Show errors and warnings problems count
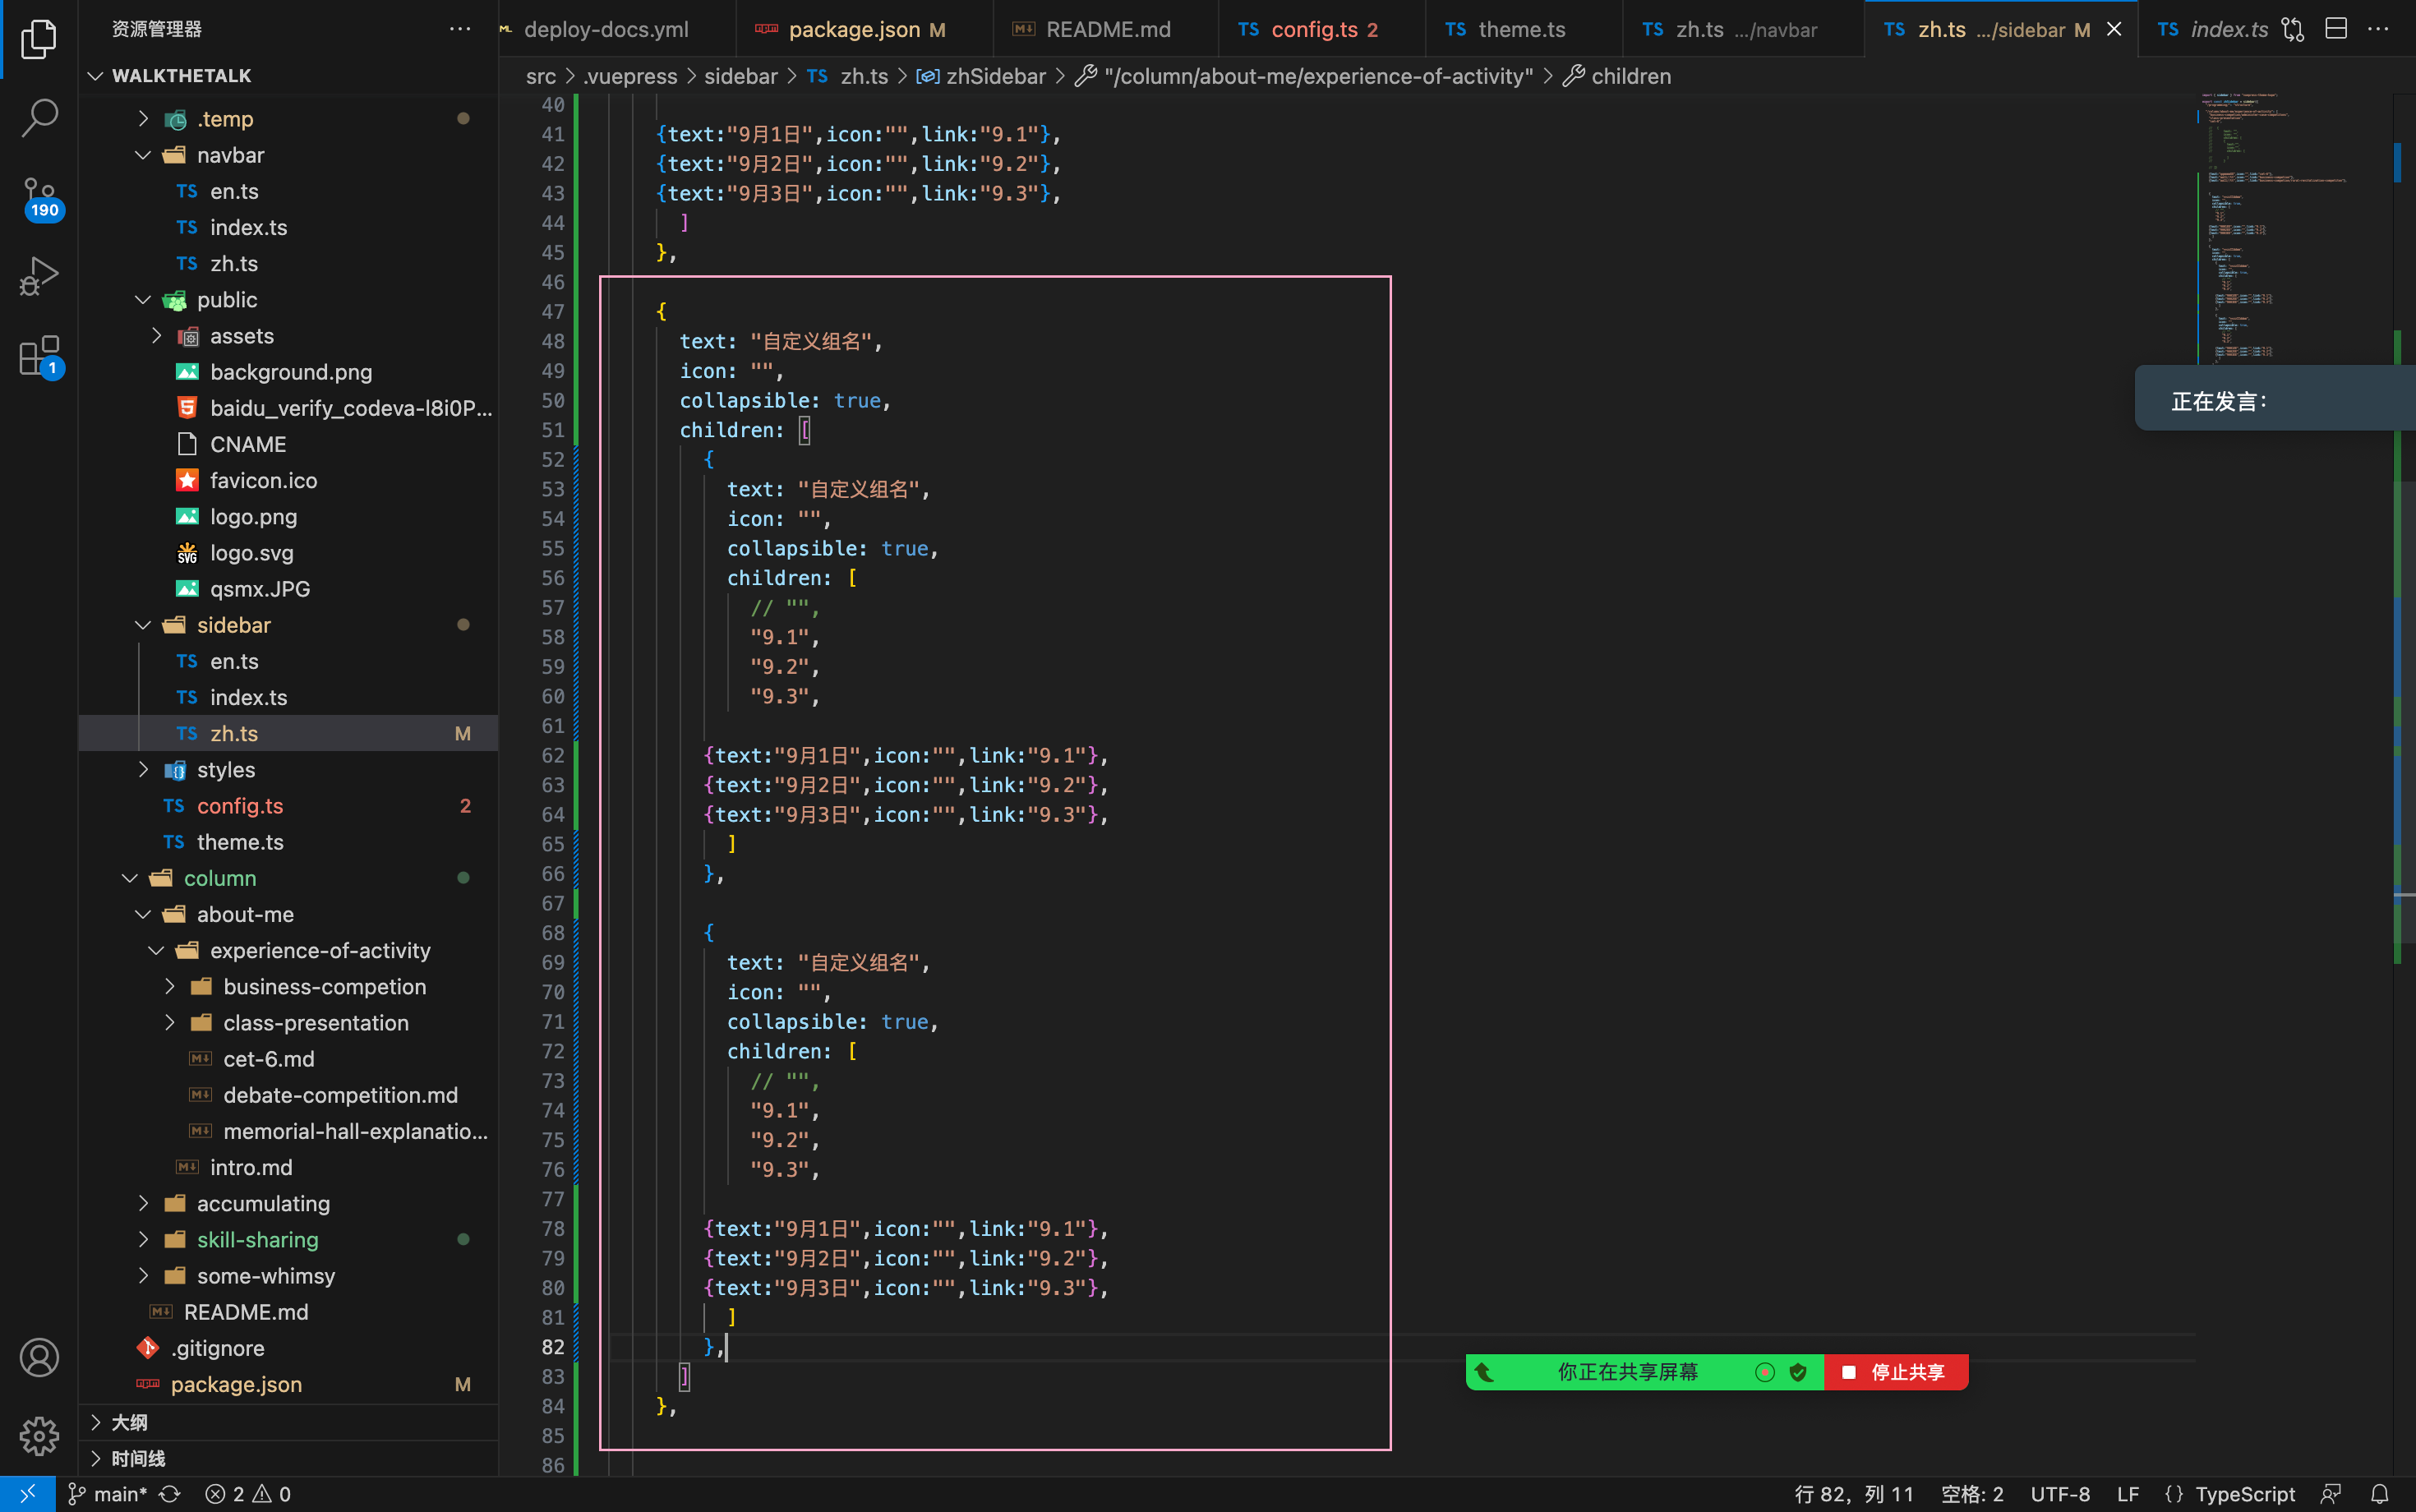The image size is (2416, 1512). 248,1493
